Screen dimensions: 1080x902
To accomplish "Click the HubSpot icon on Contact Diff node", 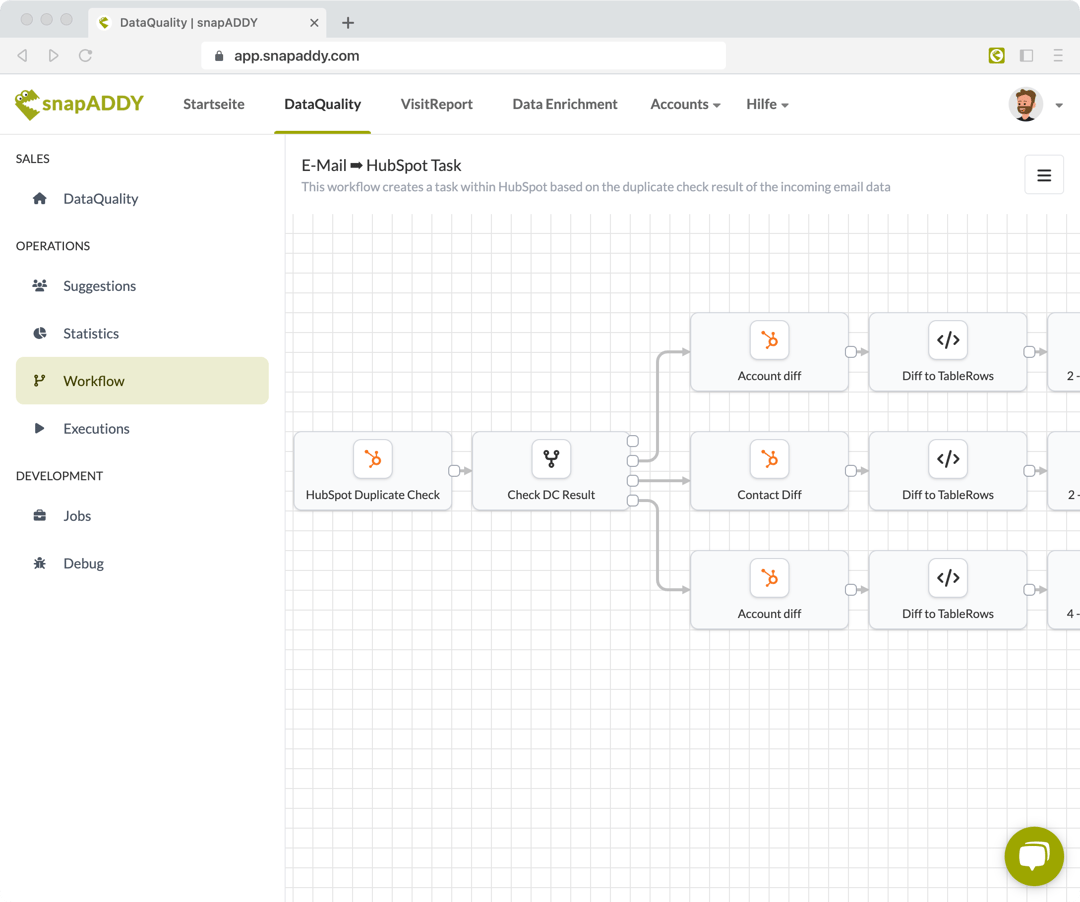I will click(x=769, y=458).
